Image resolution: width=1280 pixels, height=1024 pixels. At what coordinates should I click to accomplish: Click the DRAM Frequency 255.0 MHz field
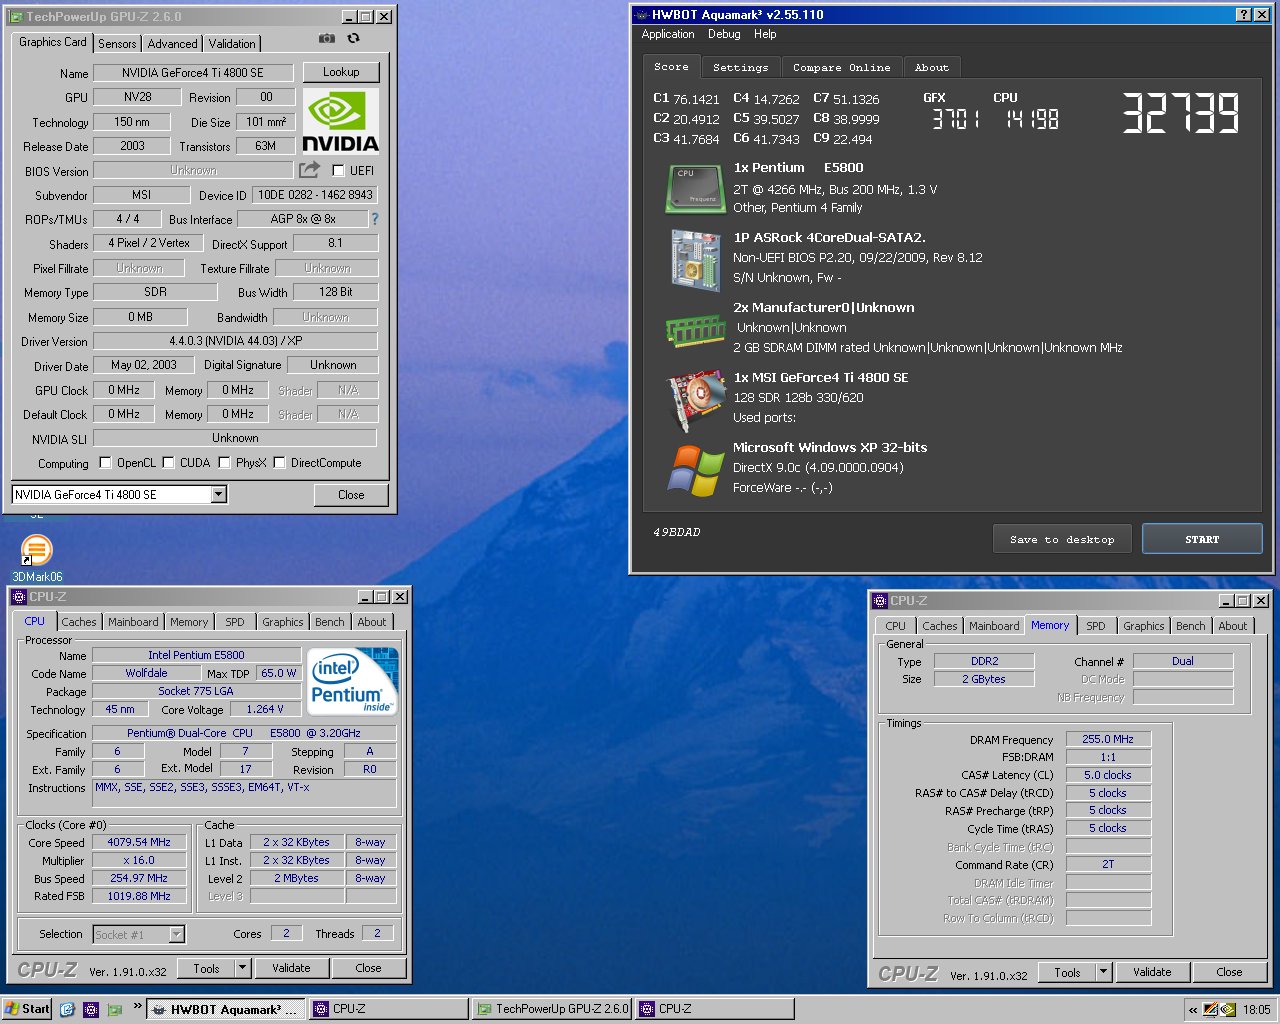1108,739
